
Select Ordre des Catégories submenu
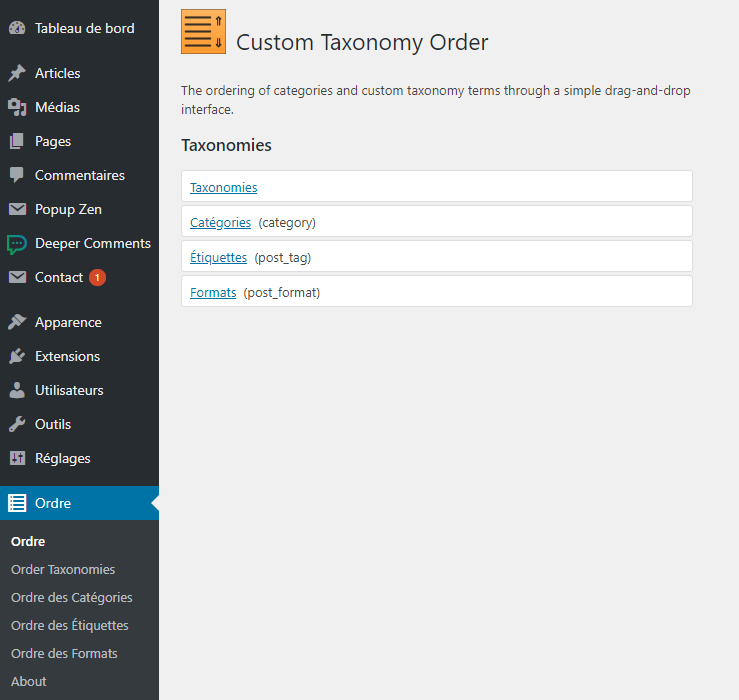tap(72, 597)
